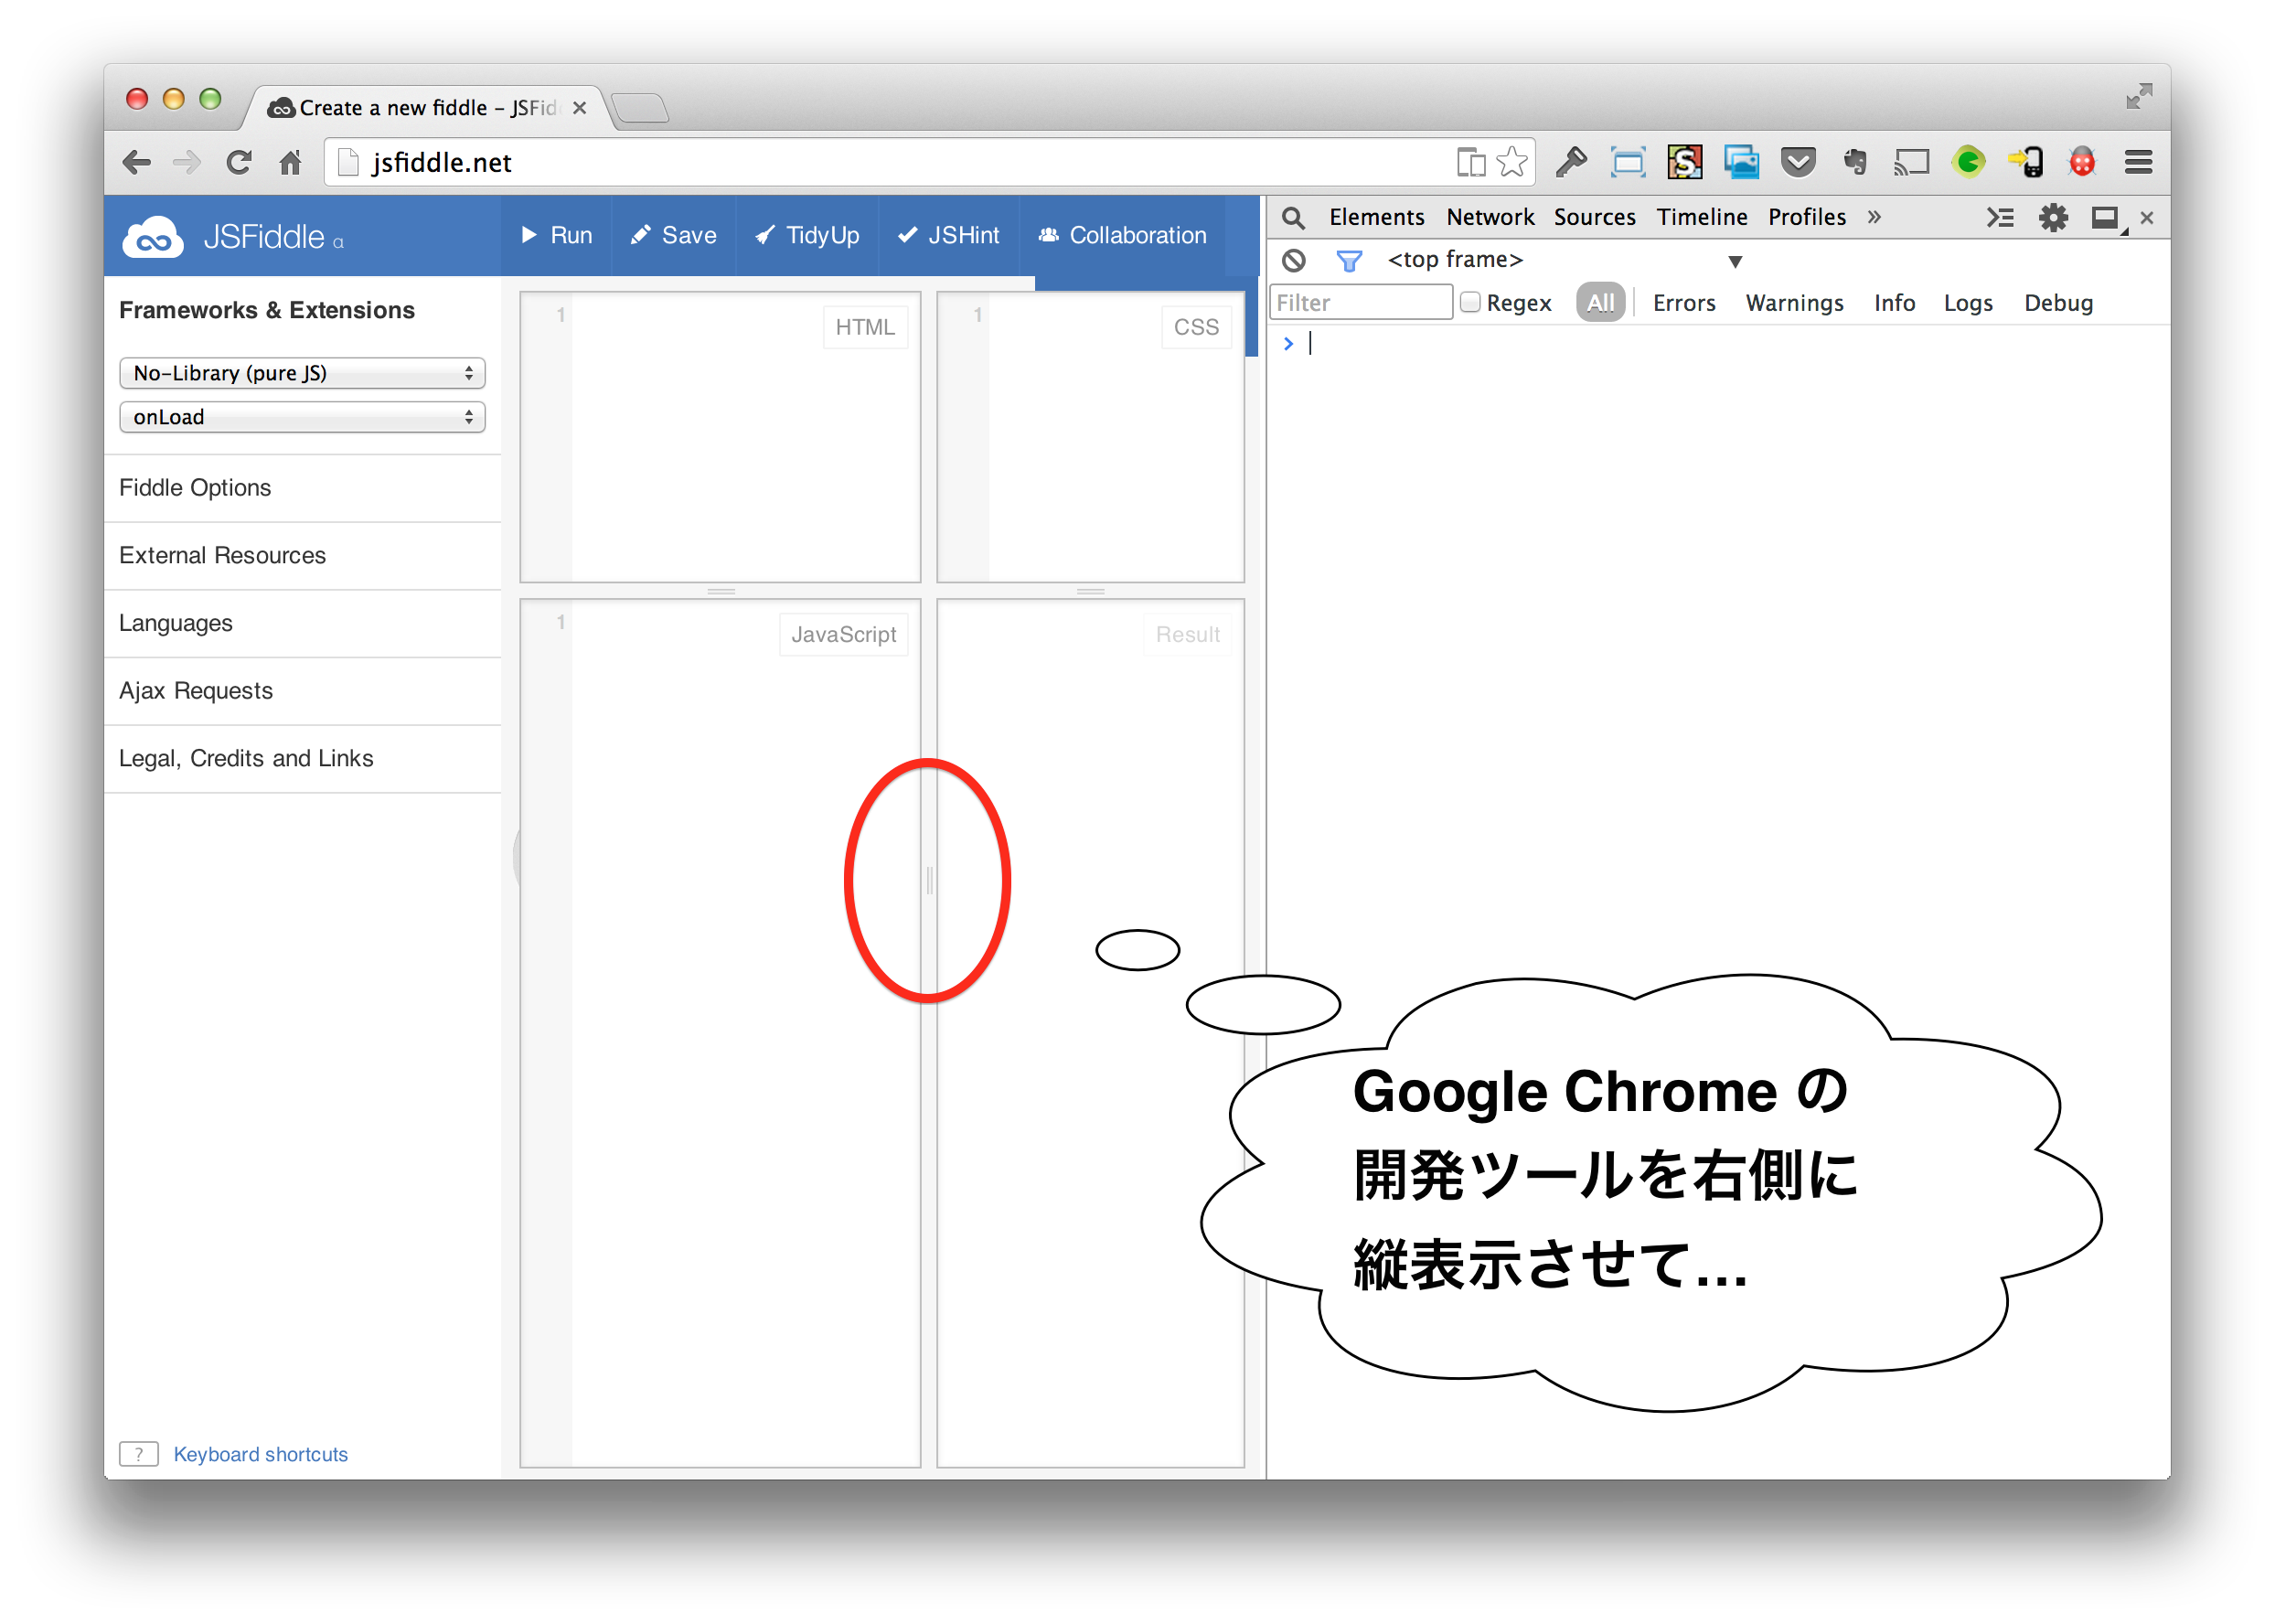Enable the Warnings filter in console
The width and height of the screenshot is (2275, 1624).
tap(1794, 303)
